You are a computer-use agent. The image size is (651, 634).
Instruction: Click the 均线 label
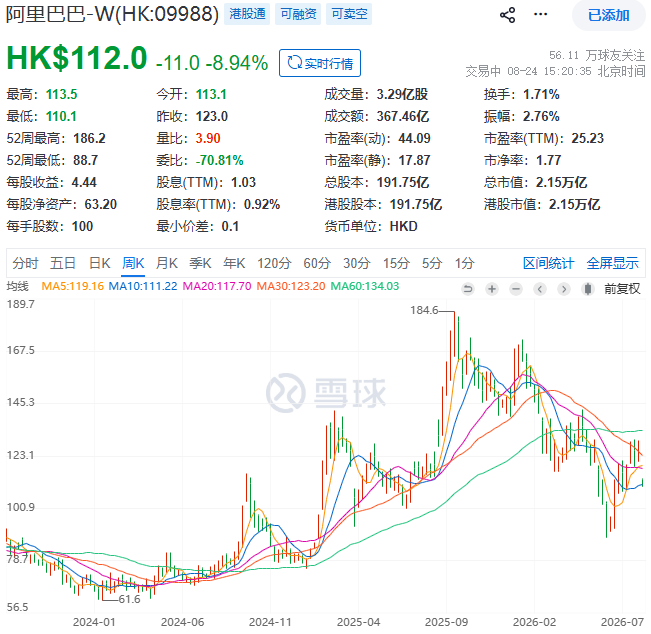point(17,286)
